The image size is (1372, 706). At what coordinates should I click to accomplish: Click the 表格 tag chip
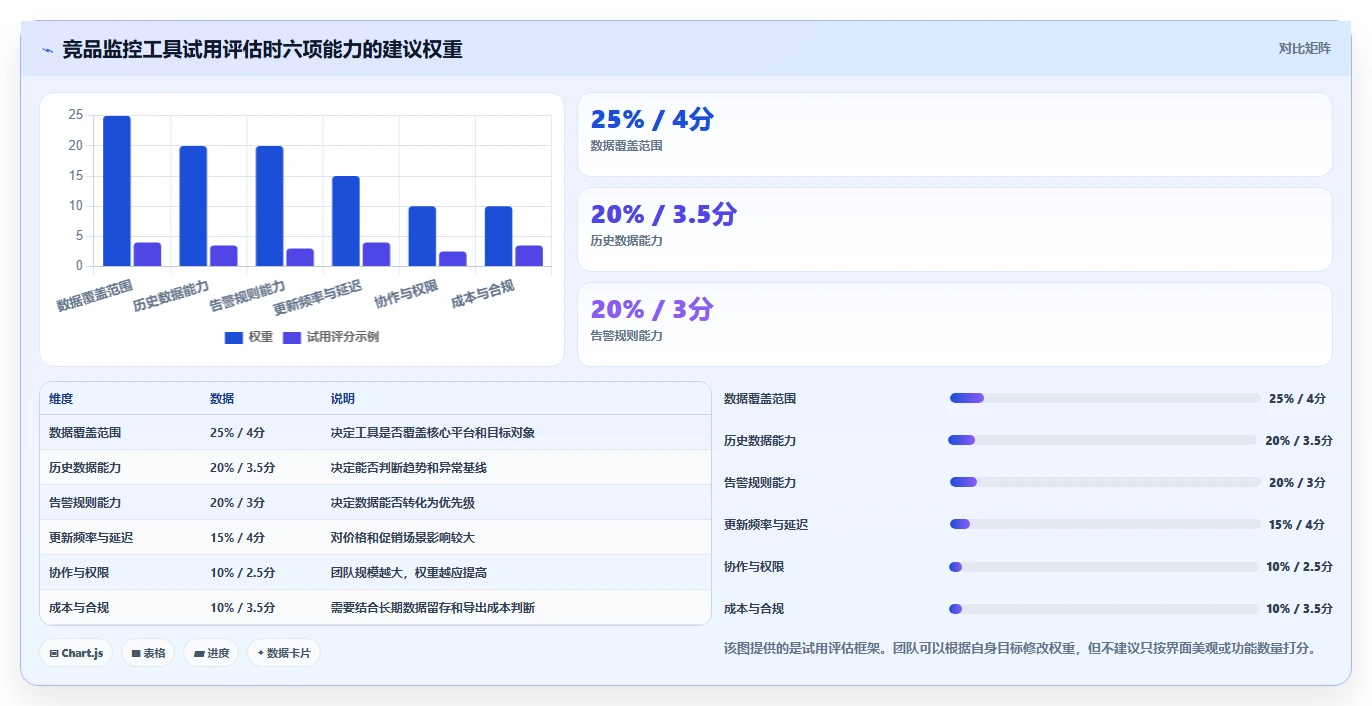point(148,653)
